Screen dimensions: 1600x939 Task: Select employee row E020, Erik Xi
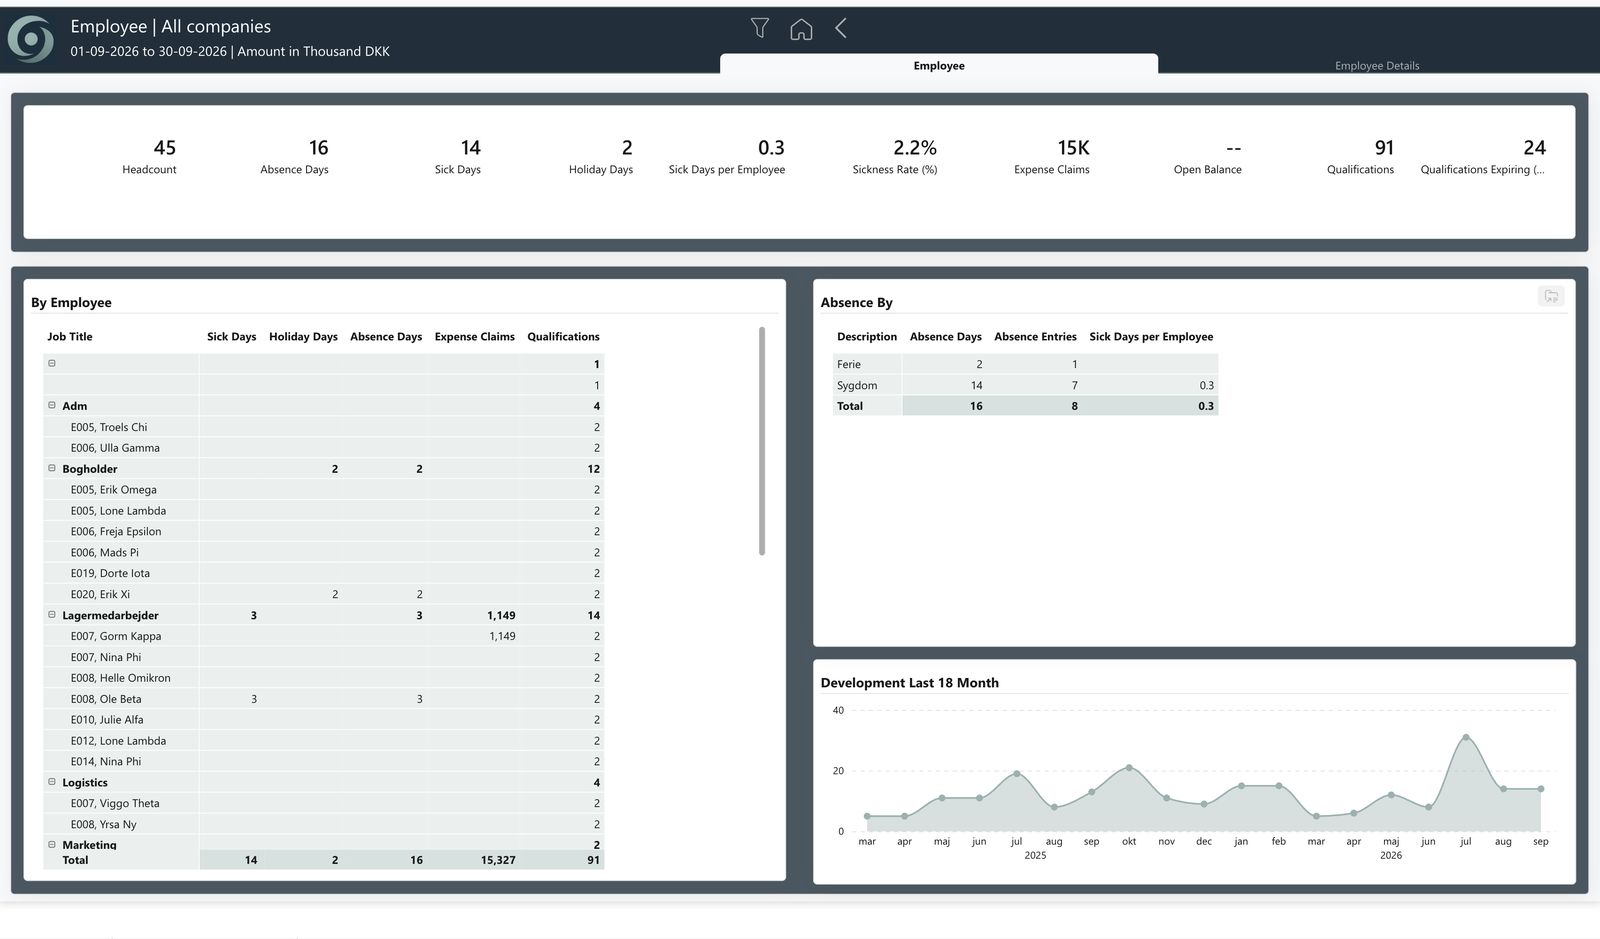pyautogui.click(x=323, y=594)
